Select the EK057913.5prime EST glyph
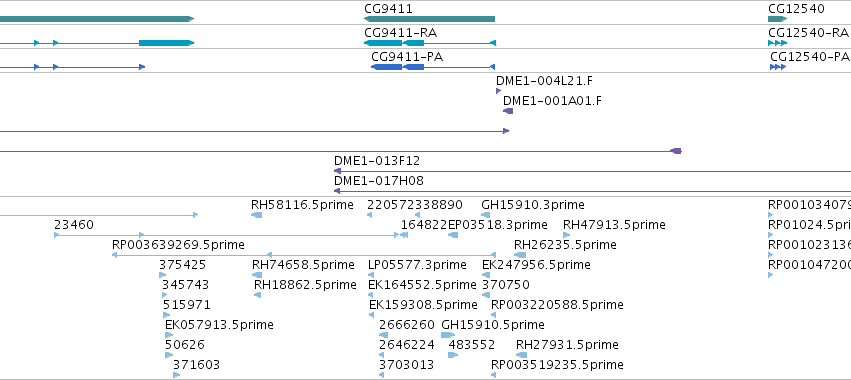Image resolution: width=851 pixels, height=380 pixels. coord(169,335)
